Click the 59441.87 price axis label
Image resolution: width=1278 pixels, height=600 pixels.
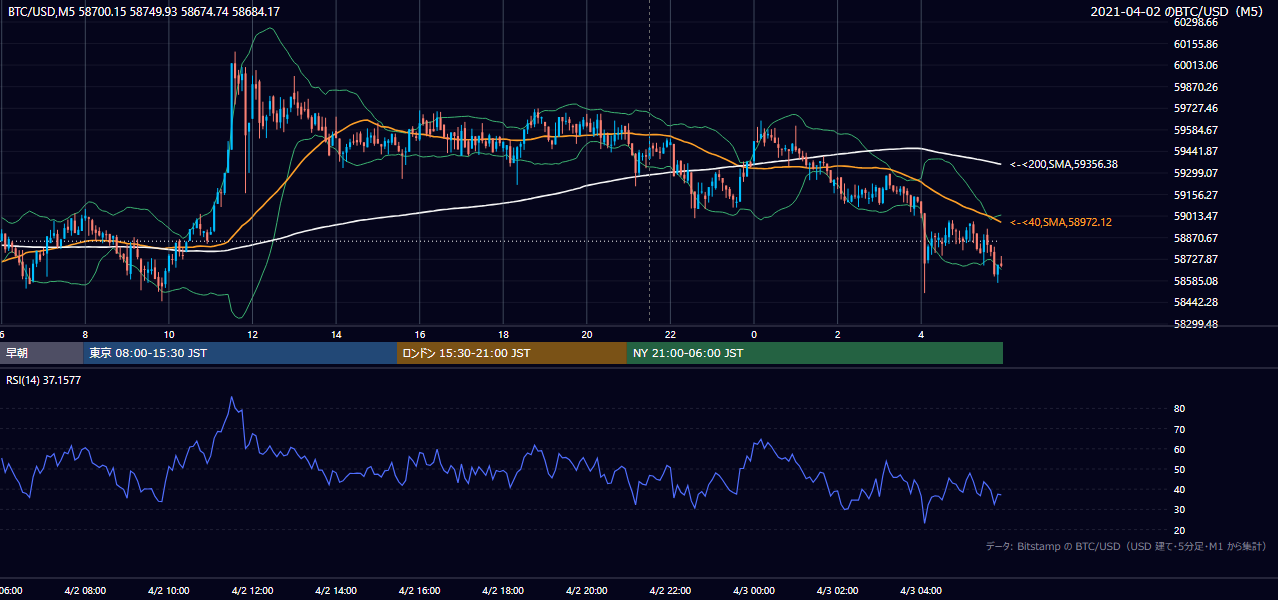(x=1195, y=151)
